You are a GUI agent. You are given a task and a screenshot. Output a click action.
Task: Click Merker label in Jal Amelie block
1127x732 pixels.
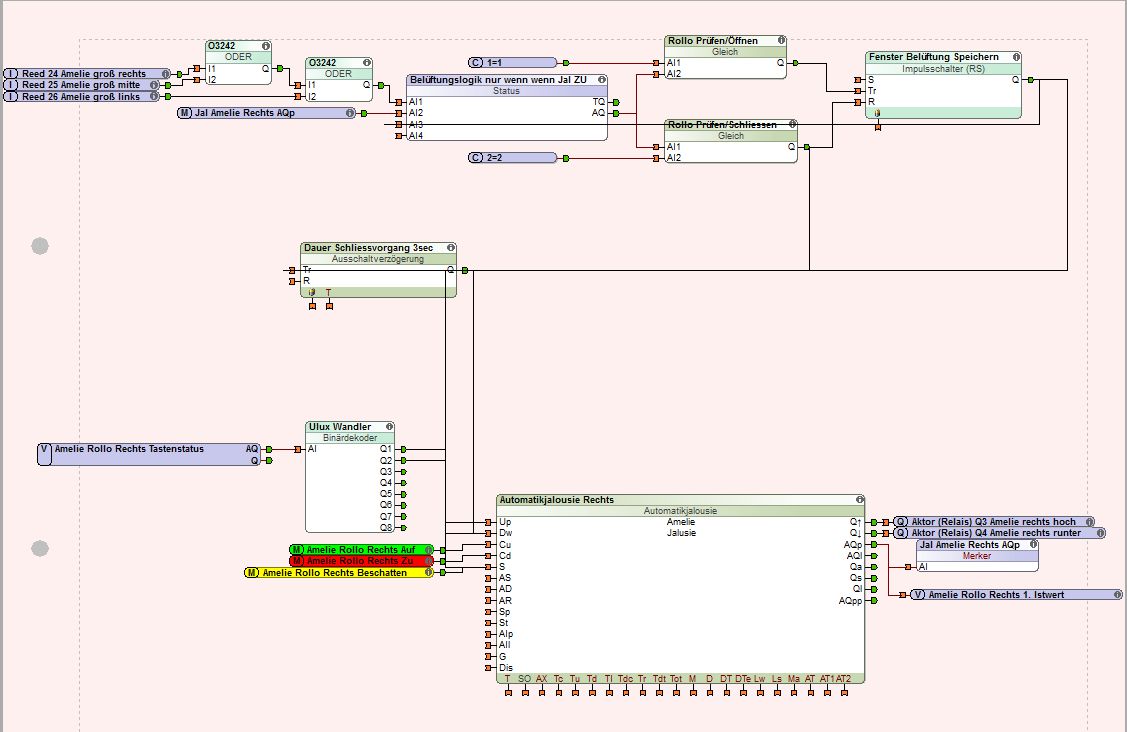(x=977, y=556)
